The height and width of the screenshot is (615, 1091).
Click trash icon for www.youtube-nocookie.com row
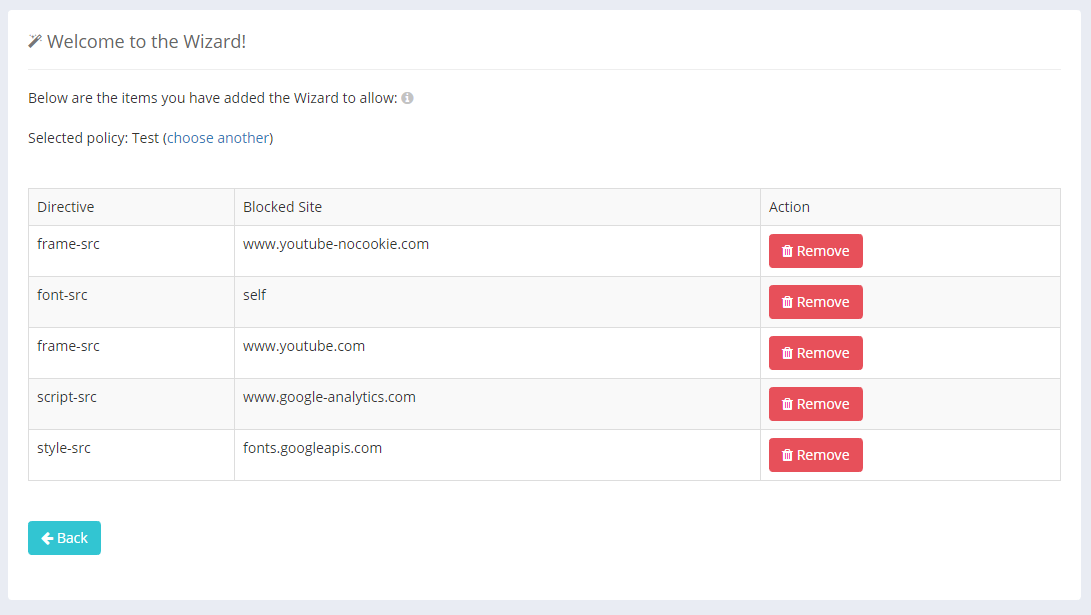pos(787,251)
